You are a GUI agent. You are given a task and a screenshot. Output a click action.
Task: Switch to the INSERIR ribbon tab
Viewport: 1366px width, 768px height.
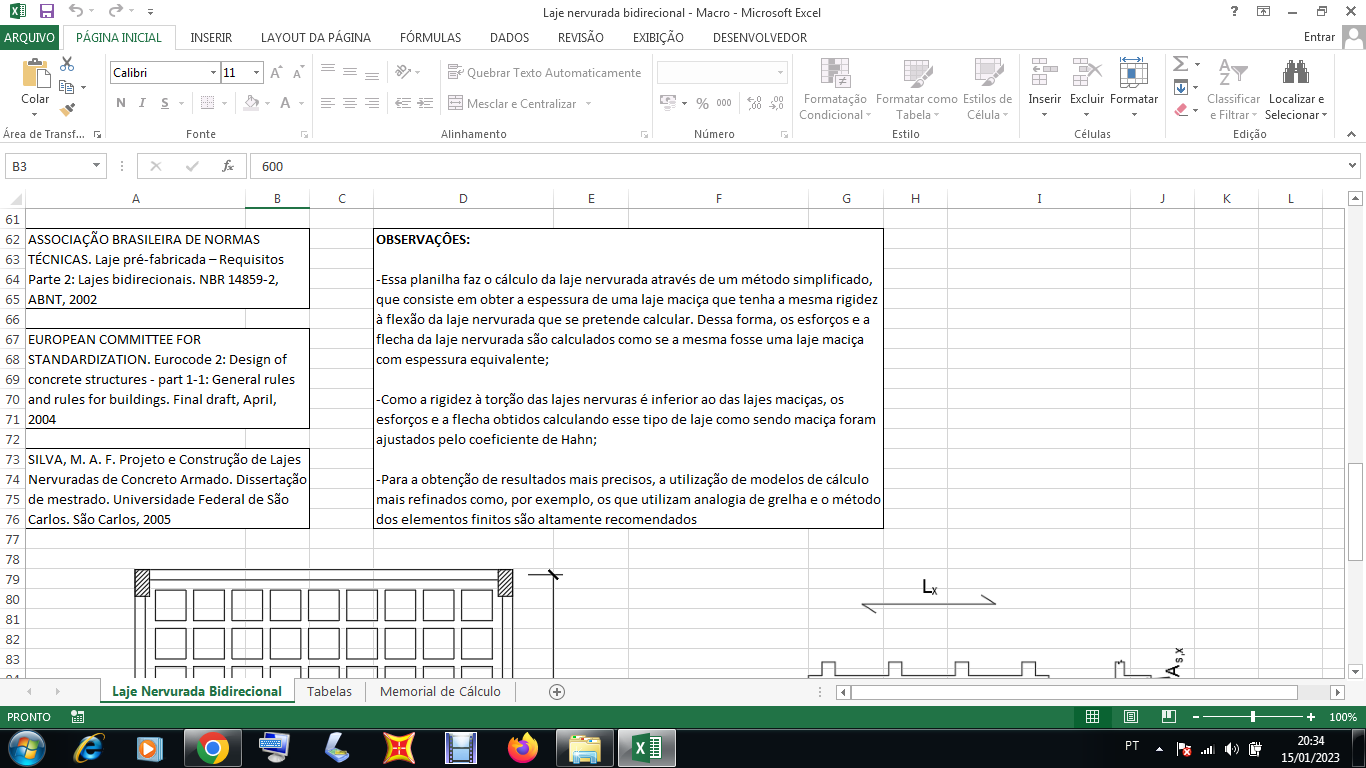coord(211,37)
